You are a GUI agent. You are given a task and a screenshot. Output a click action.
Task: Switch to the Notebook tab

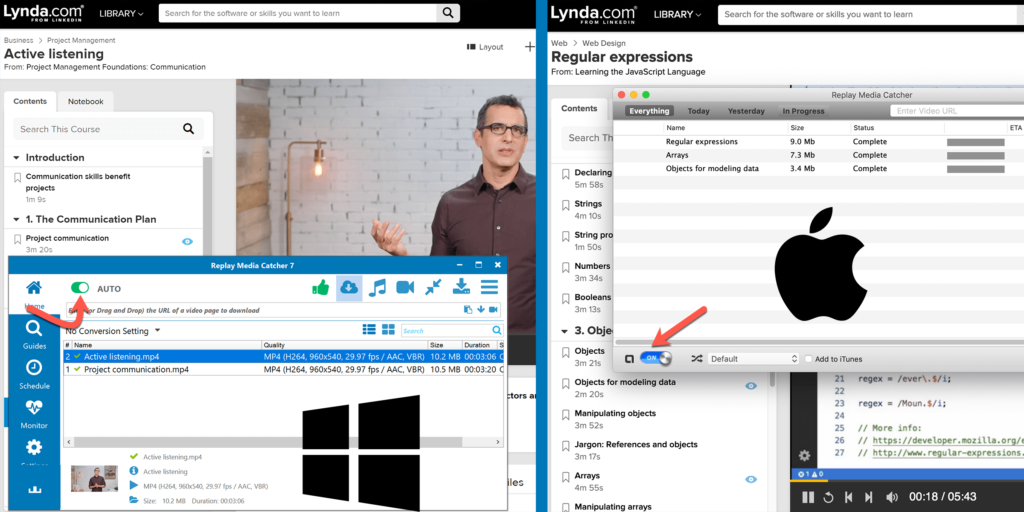[x=86, y=101]
